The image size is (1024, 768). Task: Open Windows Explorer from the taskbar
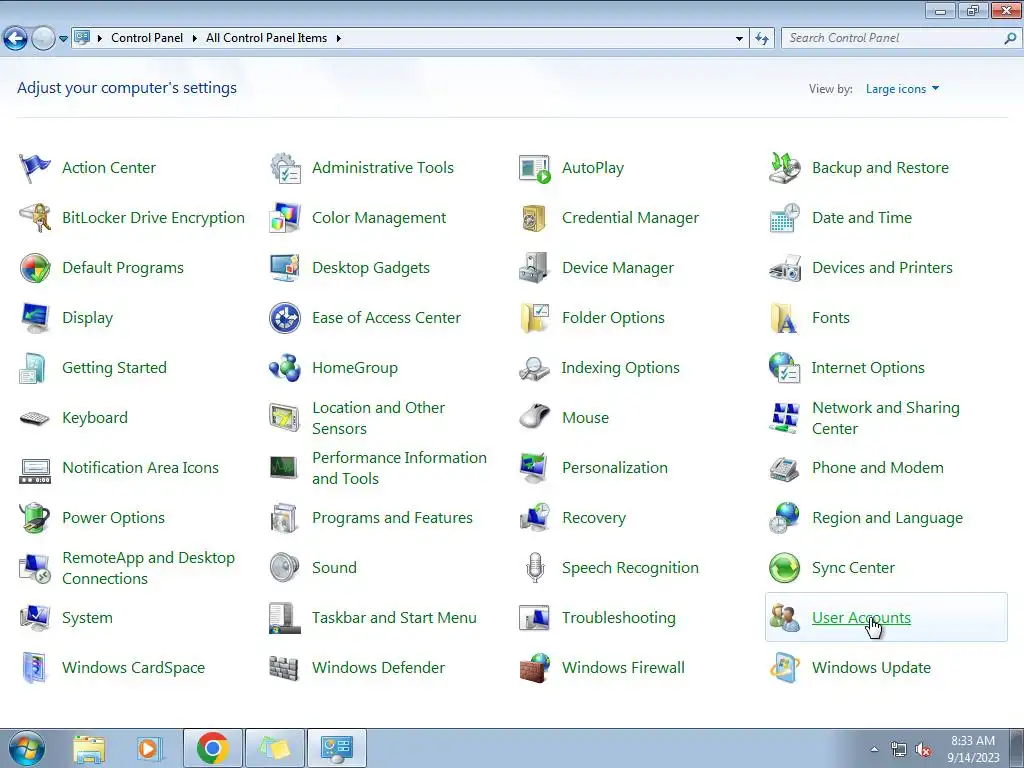[89, 748]
